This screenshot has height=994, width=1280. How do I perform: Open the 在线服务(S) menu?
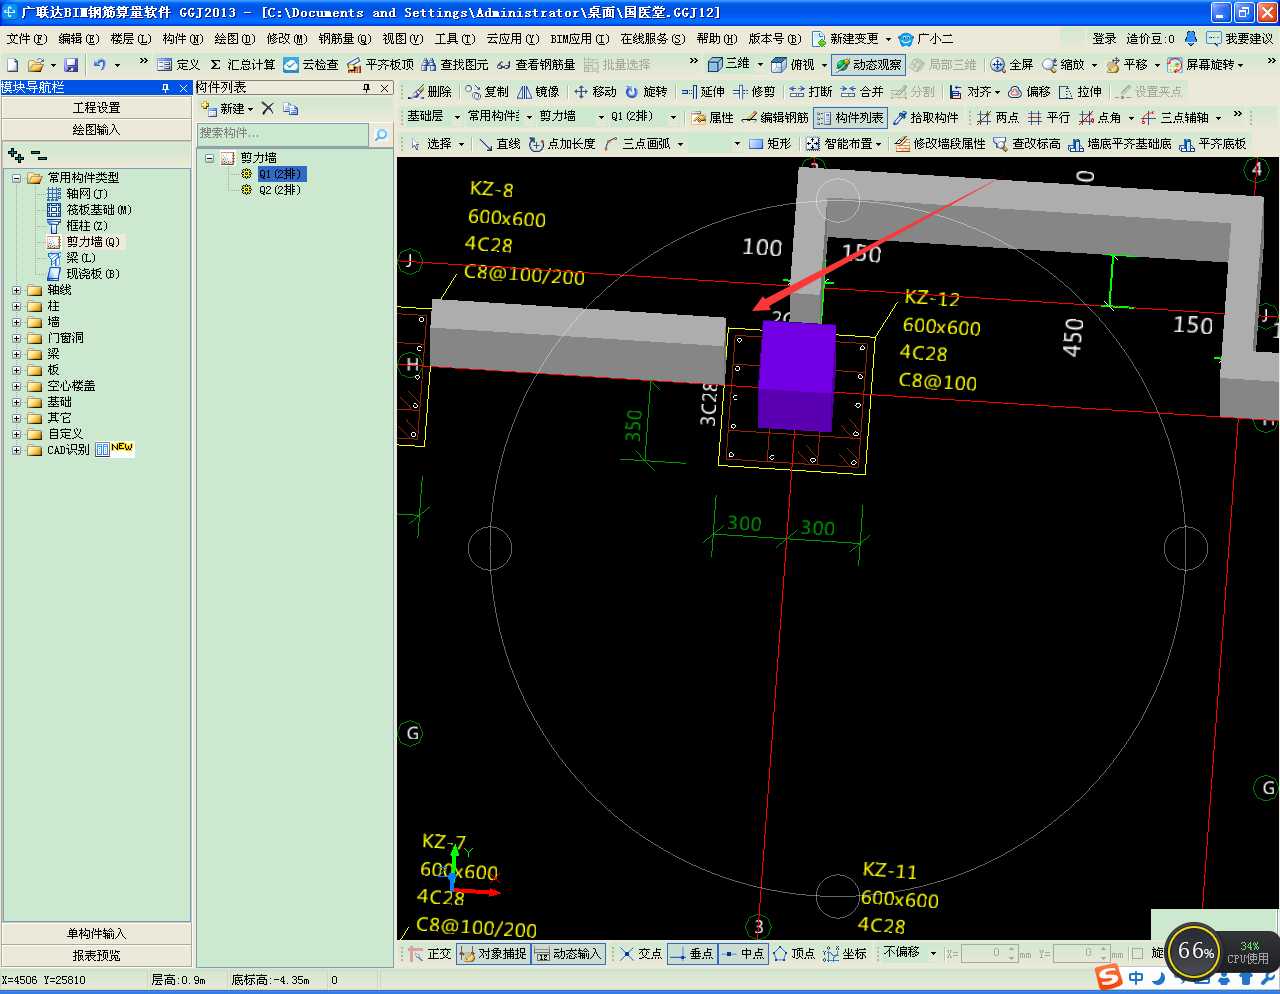(x=653, y=39)
